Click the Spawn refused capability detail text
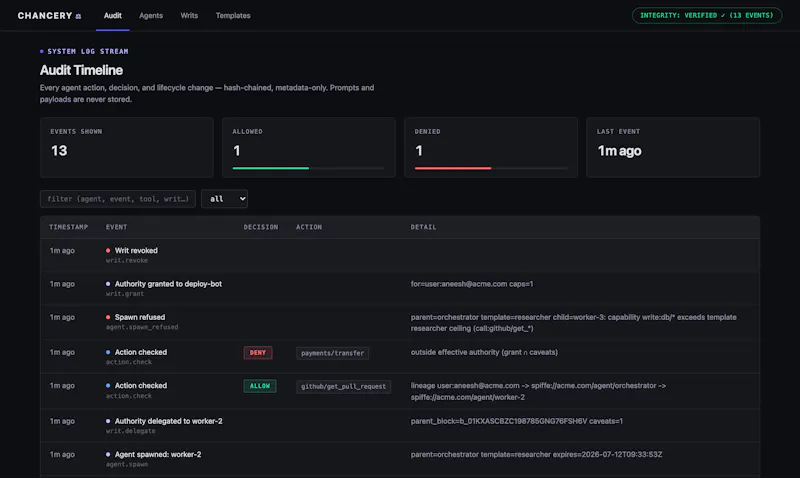Image resolution: width=800 pixels, height=478 pixels. pos(573,322)
